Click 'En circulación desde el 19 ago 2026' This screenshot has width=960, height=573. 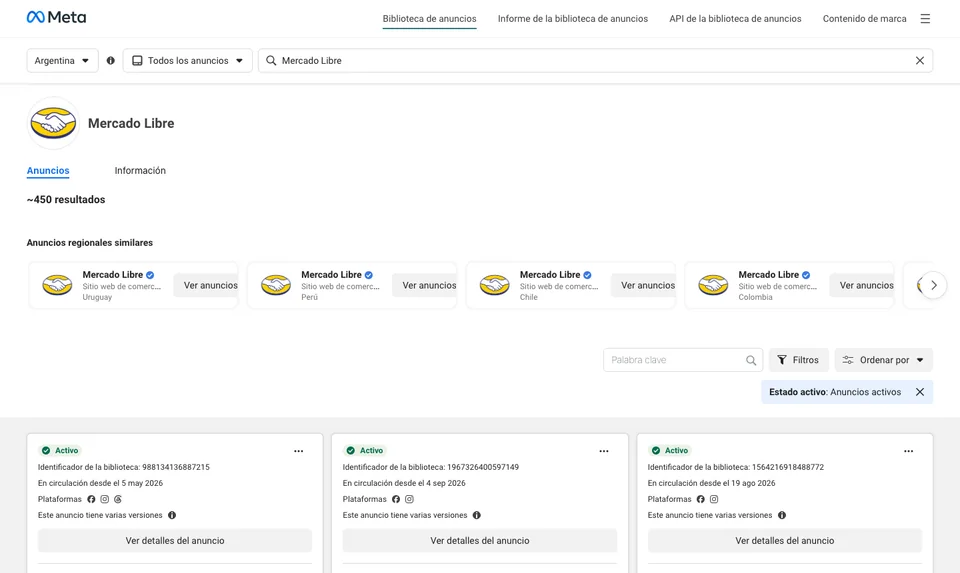[x=711, y=483]
